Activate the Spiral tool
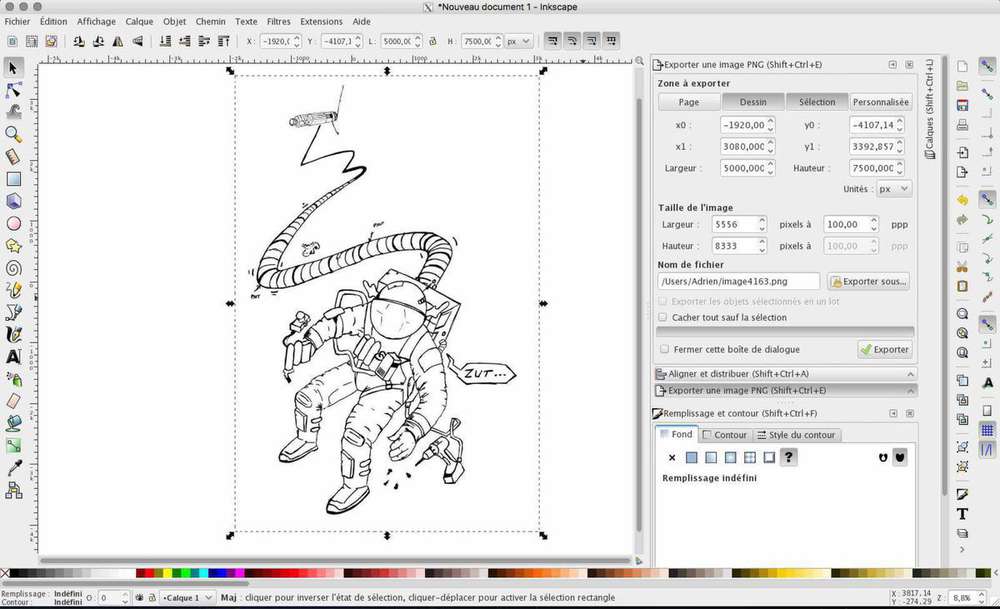Viewport: 1000px width, 609px height. [13, 268]
